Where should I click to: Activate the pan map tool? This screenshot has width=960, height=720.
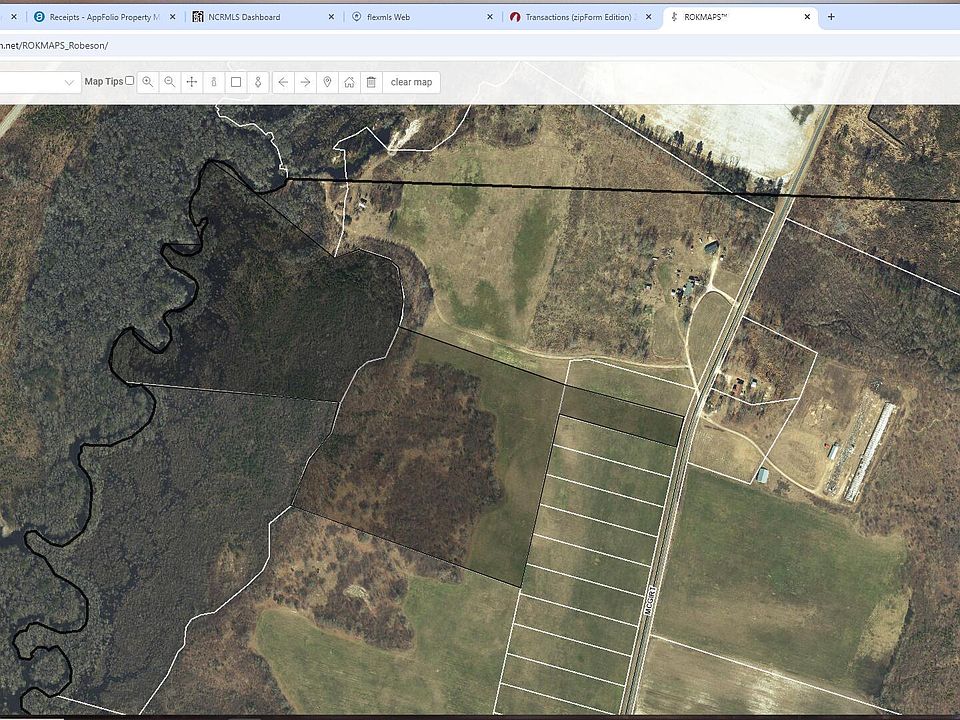coord(192,82)
